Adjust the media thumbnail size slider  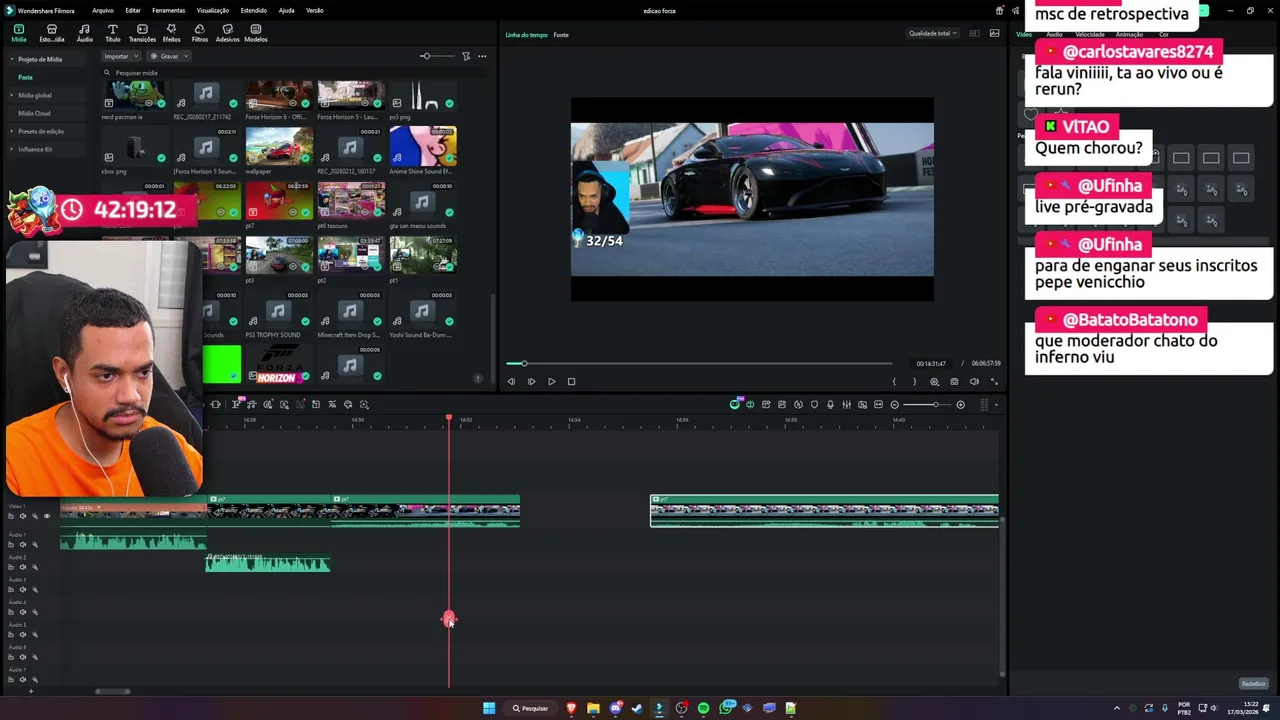click(437, 56)
